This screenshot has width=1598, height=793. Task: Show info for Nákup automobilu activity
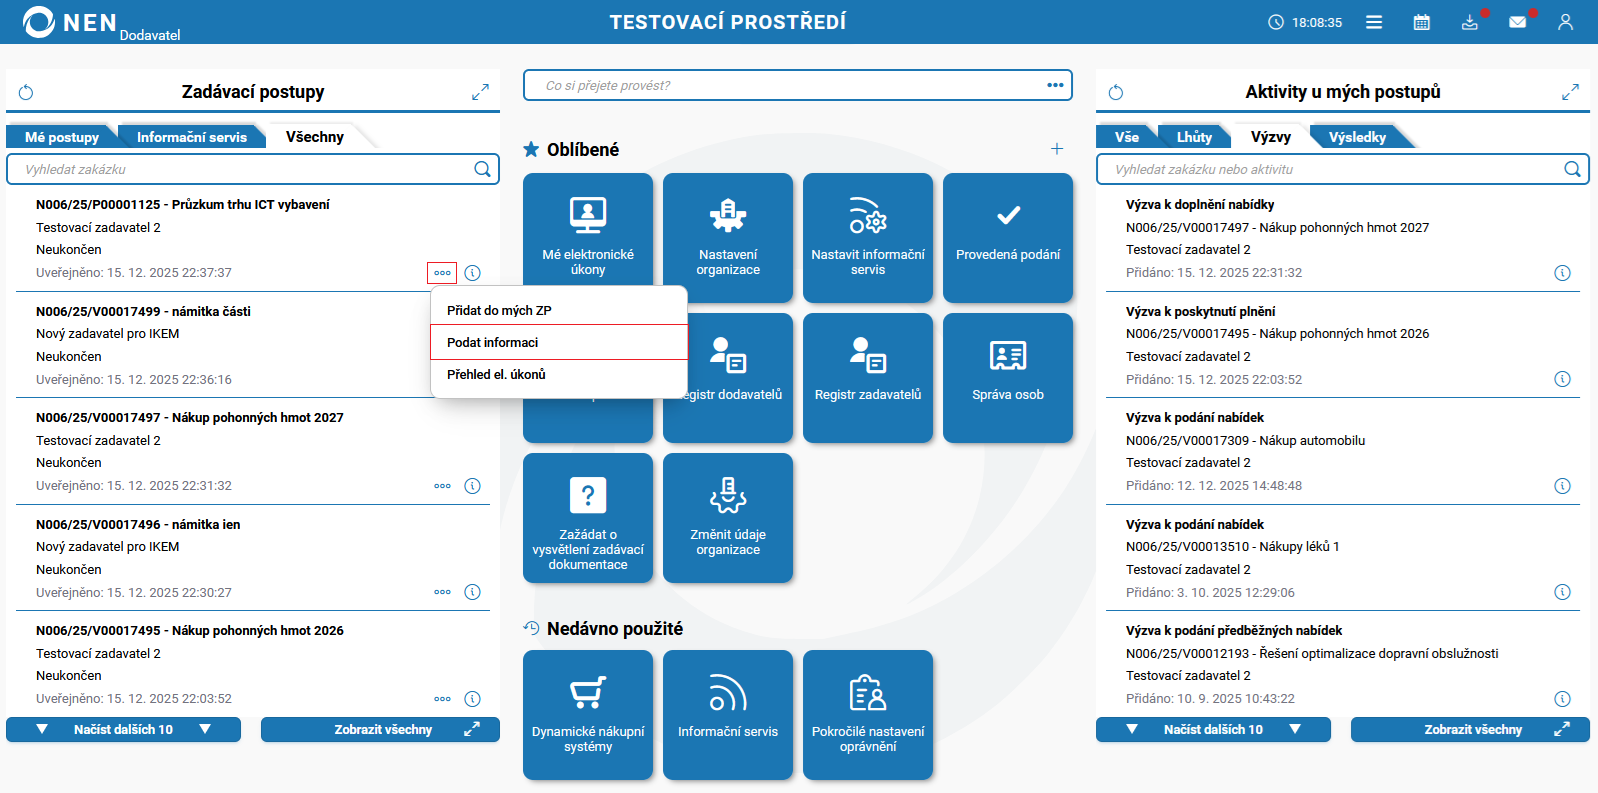pos(1562,486)
